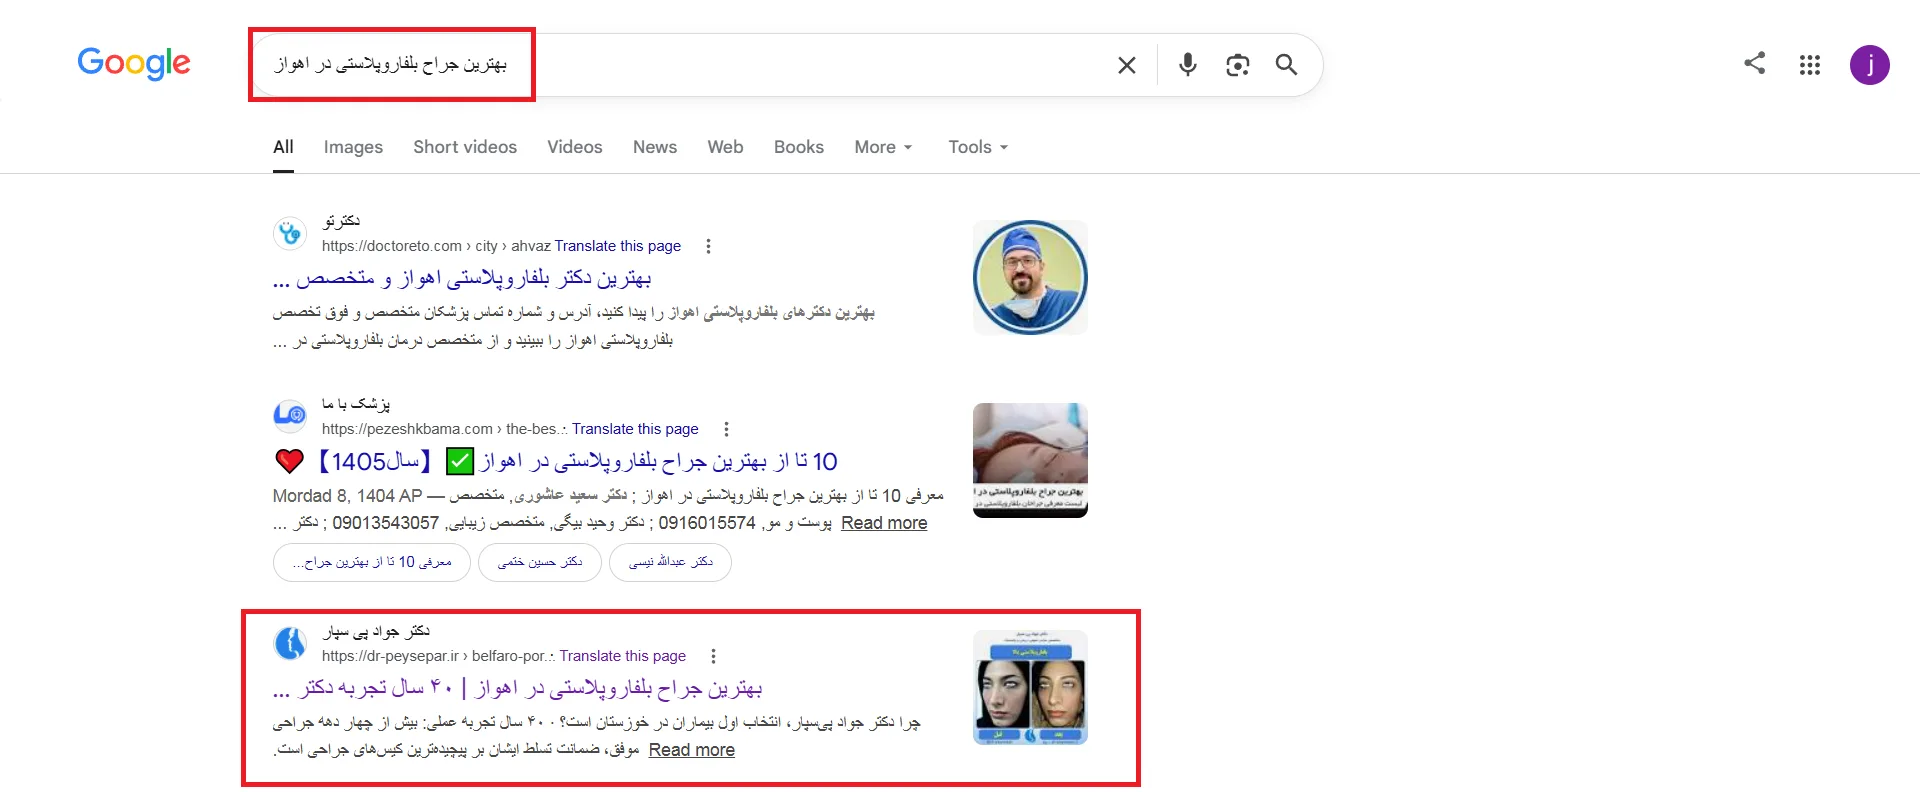Click pezeshkbama site favicon
Screen dimensions: 1920x792
(x=290, y=414)
